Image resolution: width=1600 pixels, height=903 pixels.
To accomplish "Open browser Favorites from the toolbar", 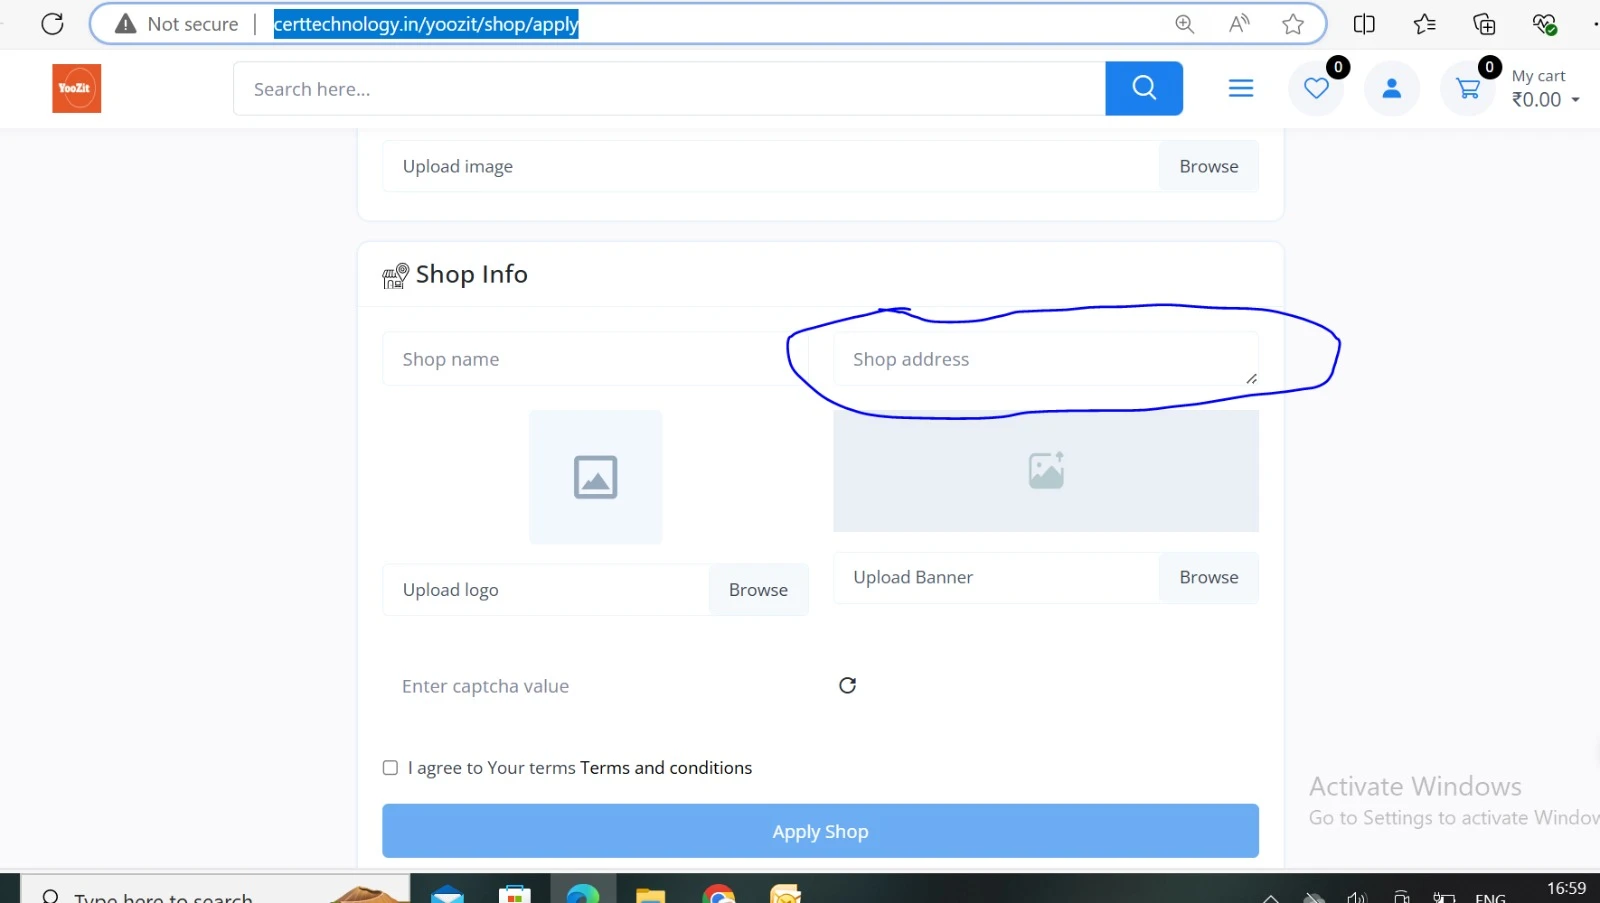I will pos(1424,23).
